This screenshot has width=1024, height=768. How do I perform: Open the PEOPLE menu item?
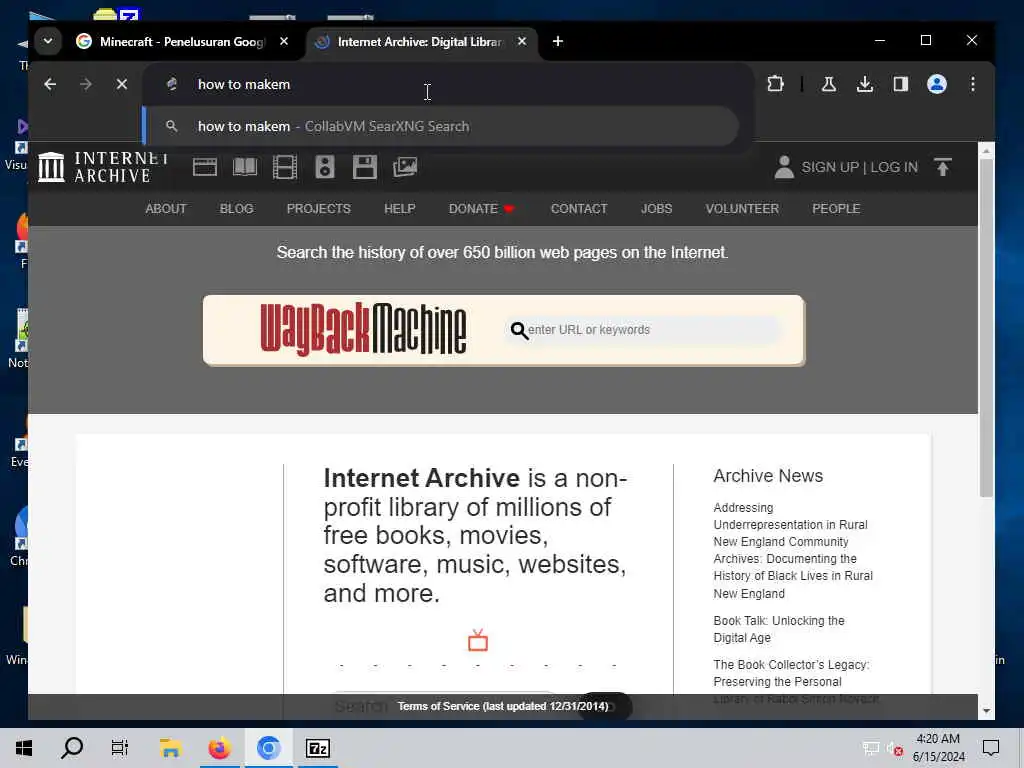point(836,209)
